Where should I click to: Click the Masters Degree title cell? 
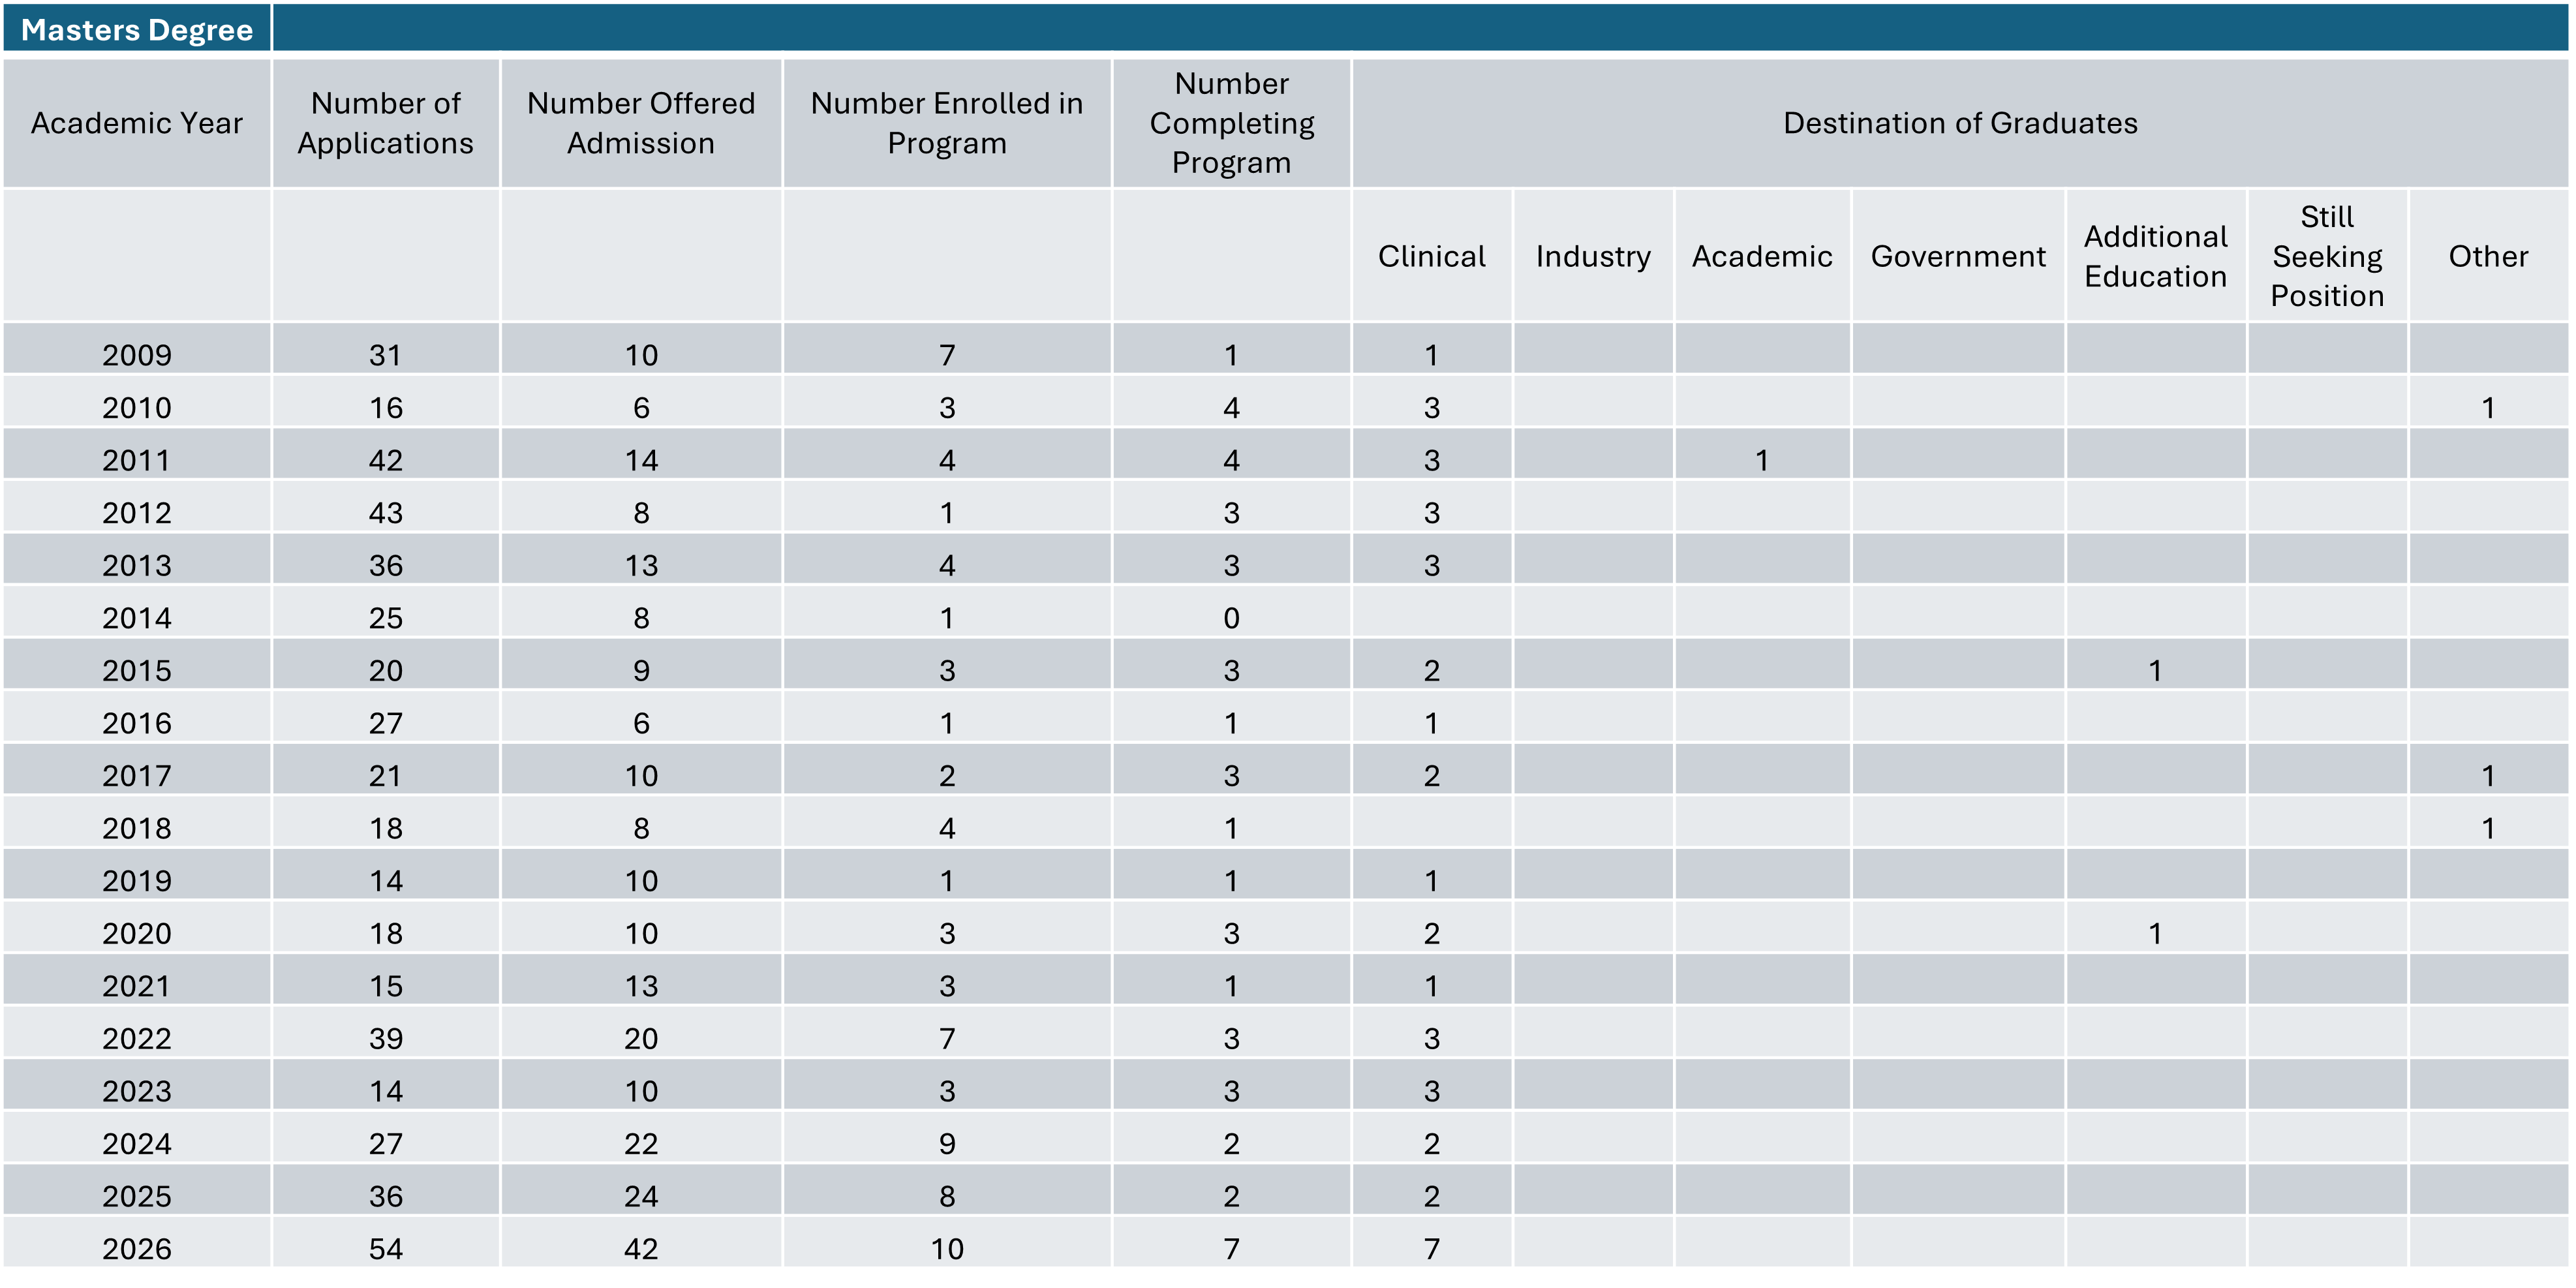click(x=137, y=29)
